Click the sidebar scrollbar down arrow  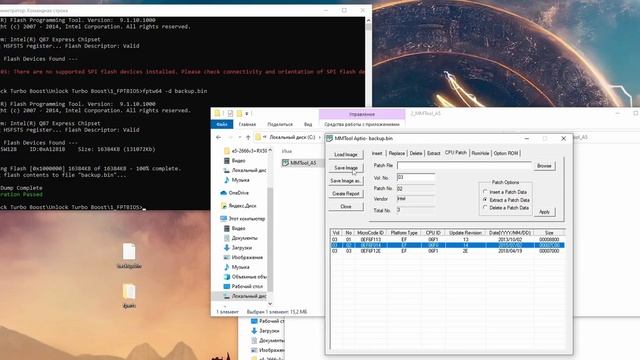click(270, 304)
